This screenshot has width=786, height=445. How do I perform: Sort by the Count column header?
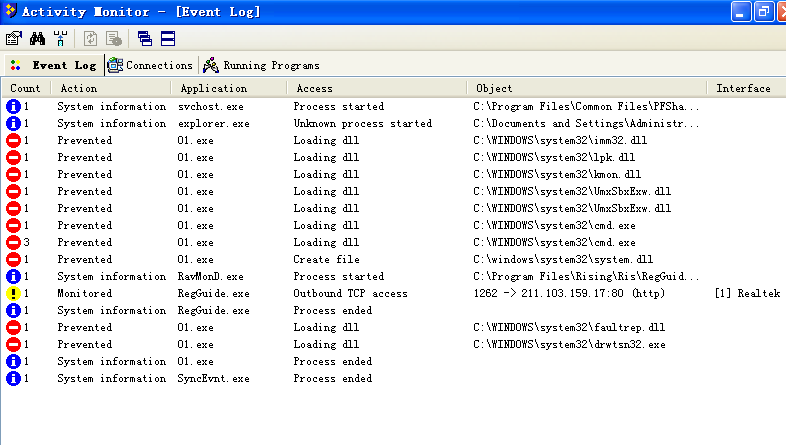point(25,88)
